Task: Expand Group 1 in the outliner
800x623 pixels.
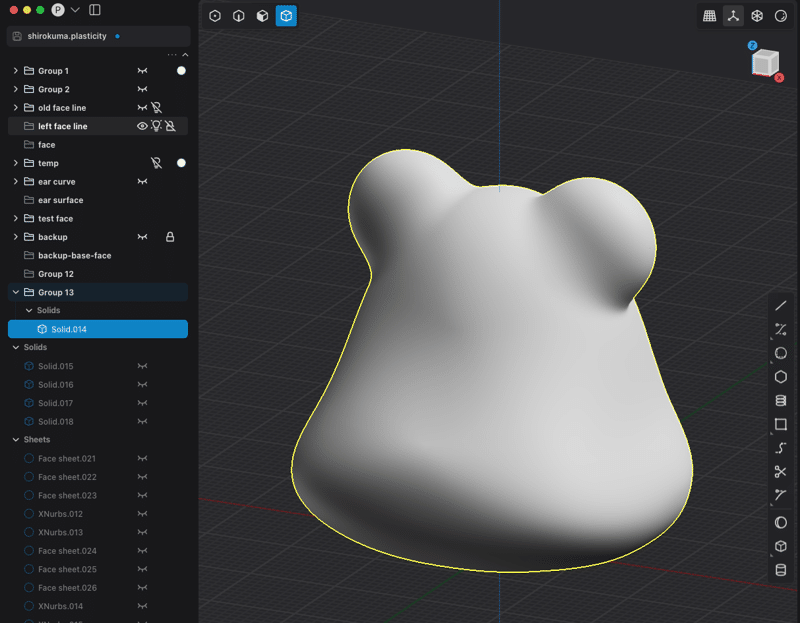Action: pos(15,70)
